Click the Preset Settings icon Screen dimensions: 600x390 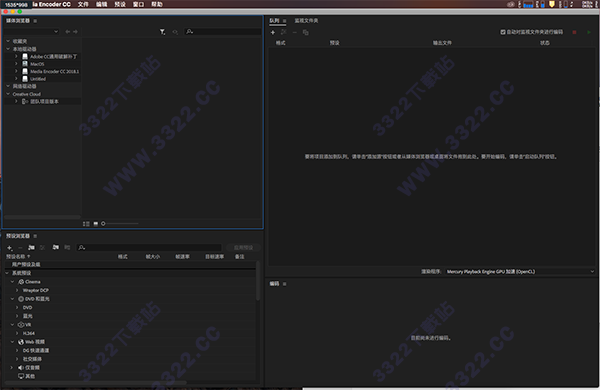pos(42,248)
